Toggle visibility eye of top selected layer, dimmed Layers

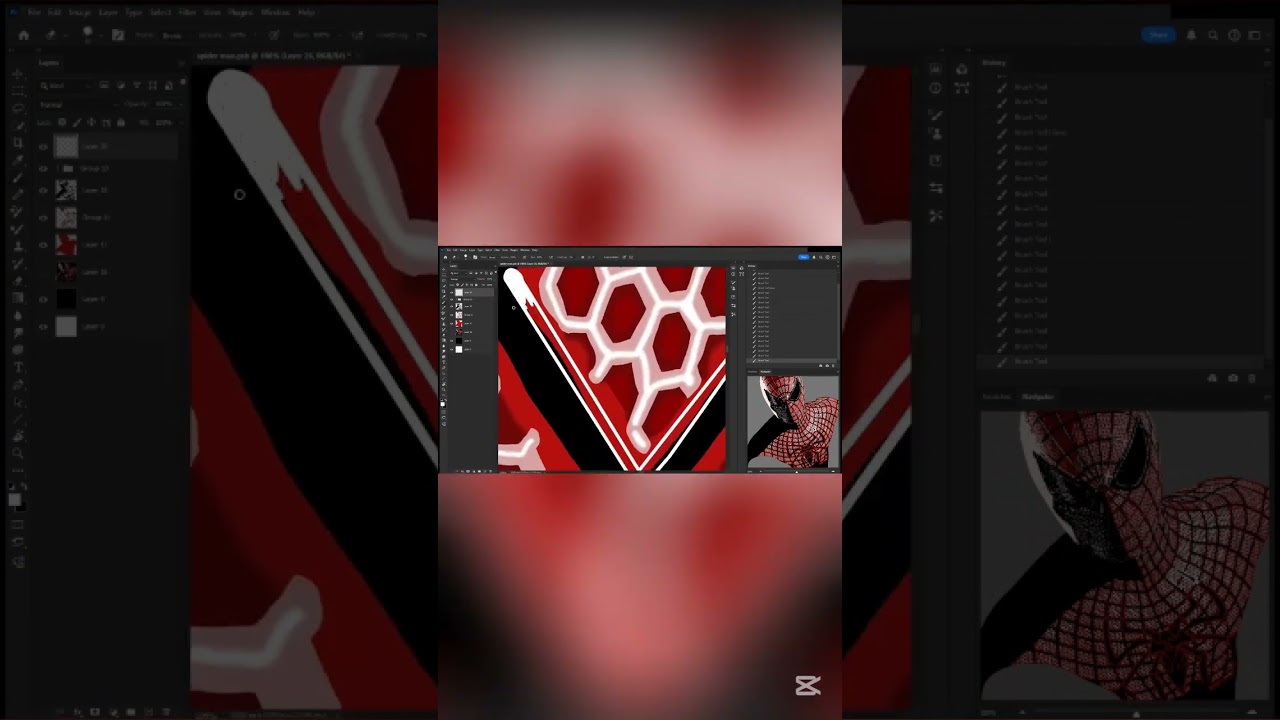click(x=43, y=146)
